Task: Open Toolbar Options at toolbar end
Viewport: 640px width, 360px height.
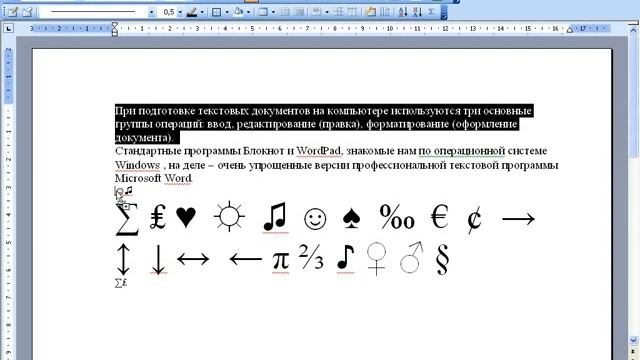Action: tap(444, 12)
